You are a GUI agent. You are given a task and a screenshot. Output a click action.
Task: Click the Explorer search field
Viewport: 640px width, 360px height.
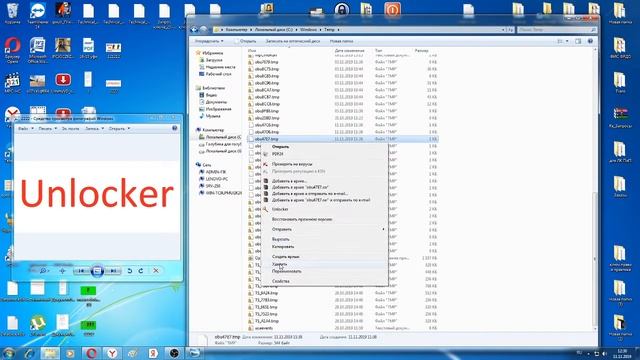(x=557, y=30)
